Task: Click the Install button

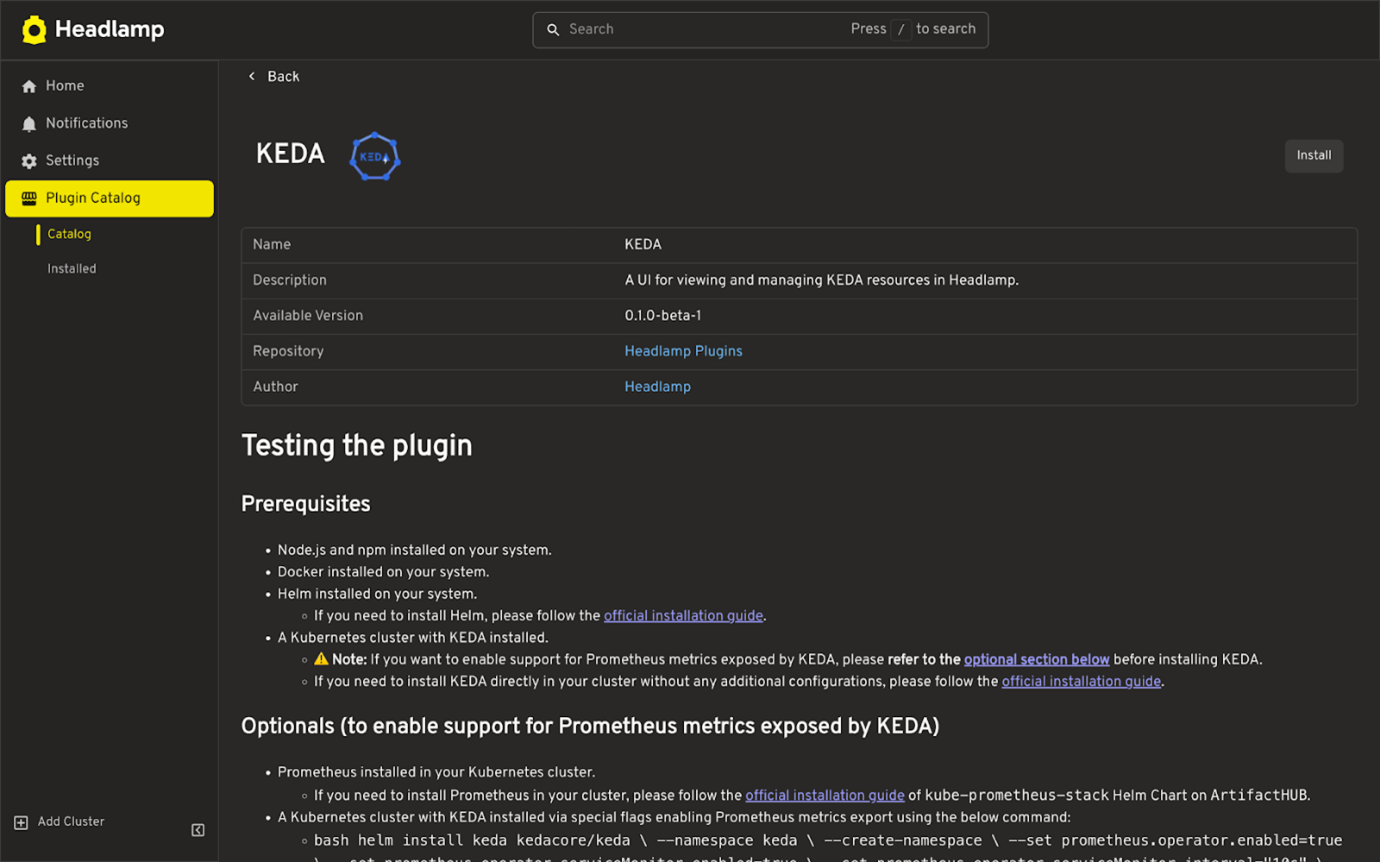Action: (x=1314, y=156)
